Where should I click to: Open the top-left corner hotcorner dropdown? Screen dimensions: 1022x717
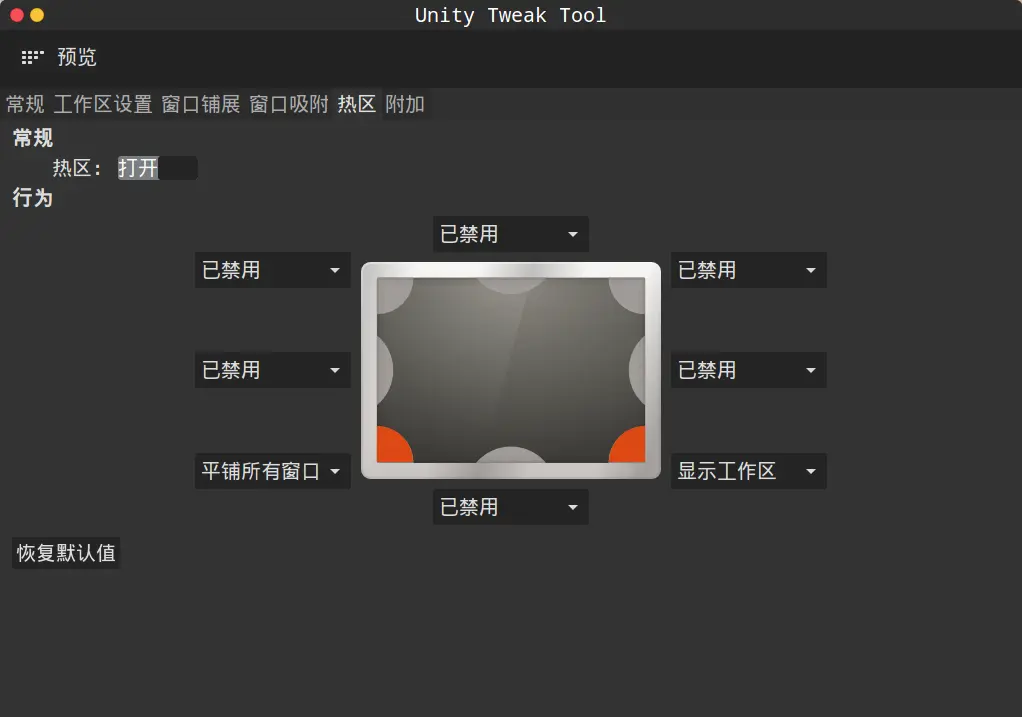coord(272,270)
